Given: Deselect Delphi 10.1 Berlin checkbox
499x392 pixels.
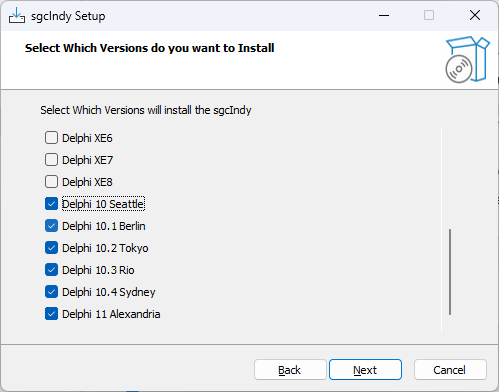Looking at the screenshot, I should (51, 226).
